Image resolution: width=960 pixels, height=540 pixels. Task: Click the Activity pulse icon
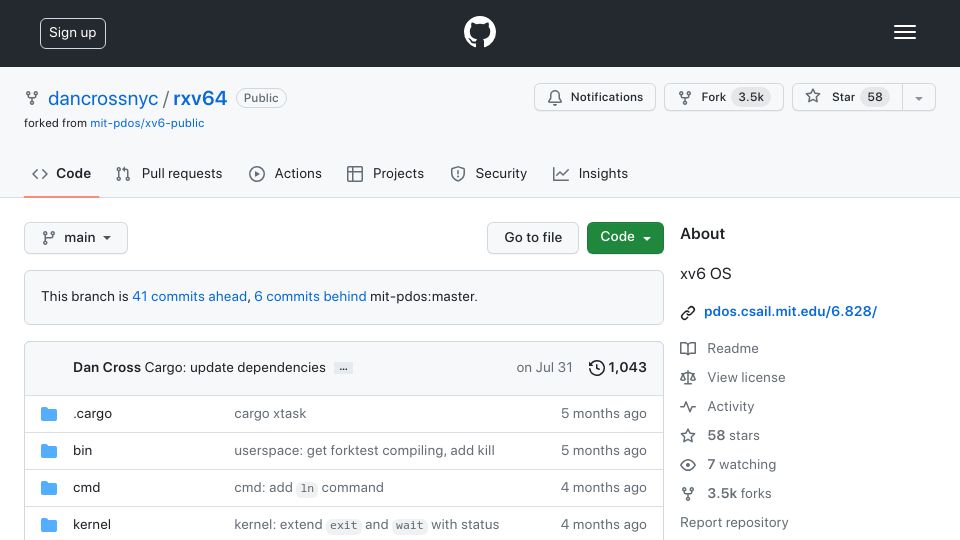pyautogui.click(x=688, y=407)
